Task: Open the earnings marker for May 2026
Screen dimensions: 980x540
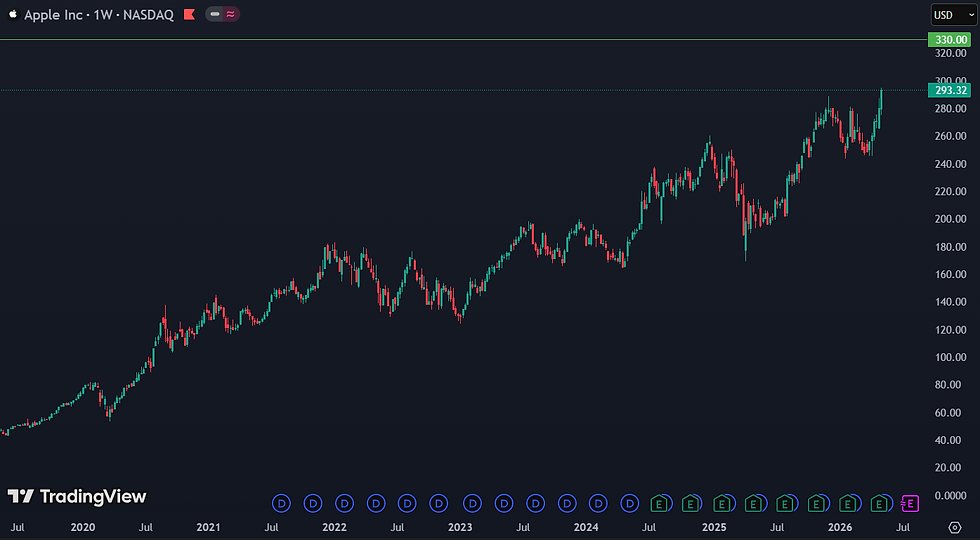Action: 879,502
